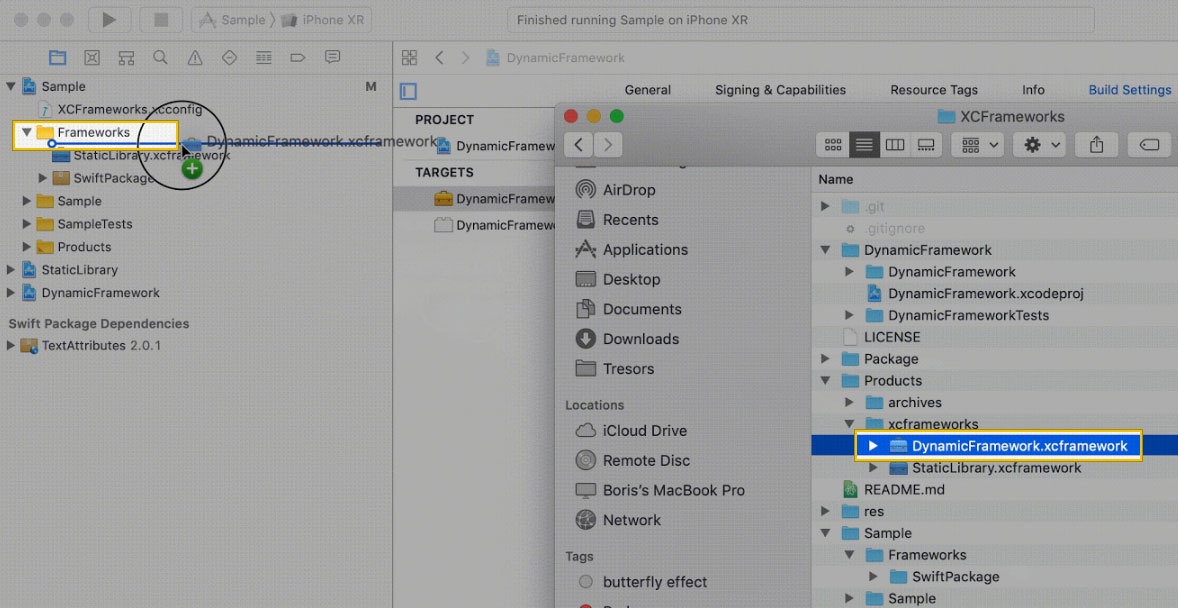Image resolution: width=1178 pixels, height=608 pixels.
Task: Expand the archives folder in Finder
Action: (x=849, y=402)
